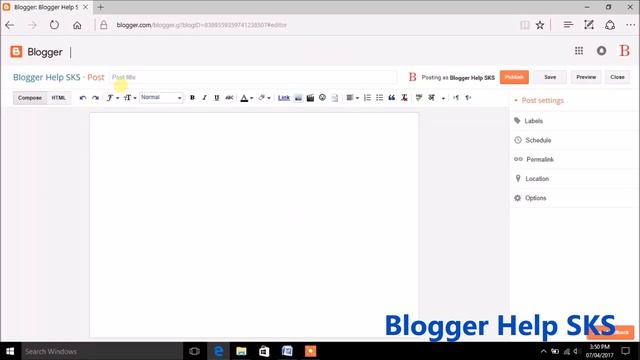Open Google notifications
The height and width of the screenshot is (360, 640).
point(601,51)
